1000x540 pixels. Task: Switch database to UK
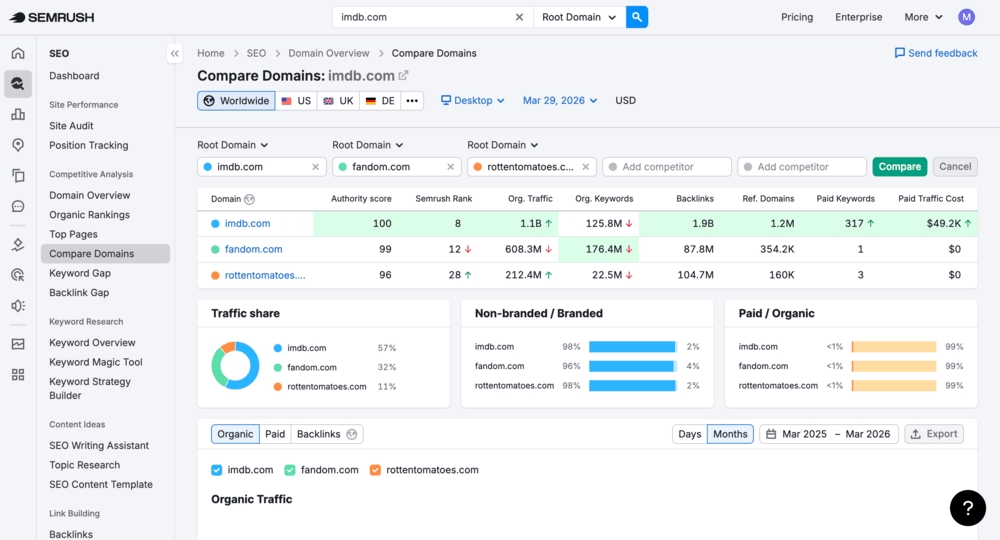pyautogui.click(x=338, y=101)
